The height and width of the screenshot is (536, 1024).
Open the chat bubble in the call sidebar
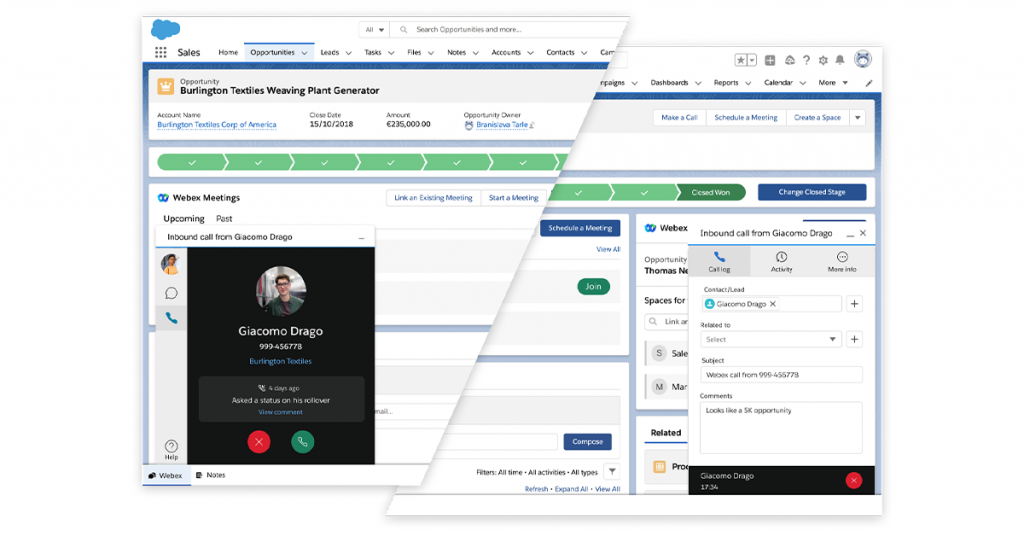pyautogui.click(x=171, y=293)
